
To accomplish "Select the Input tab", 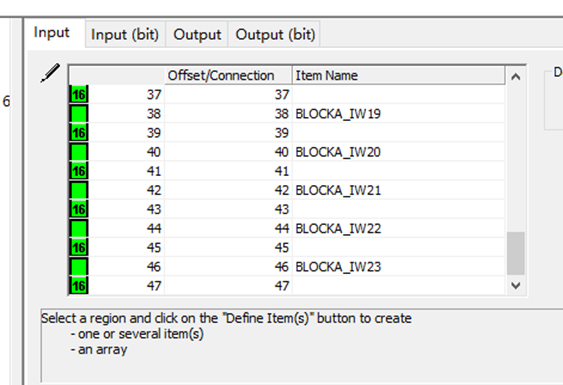I will point(51,33).
